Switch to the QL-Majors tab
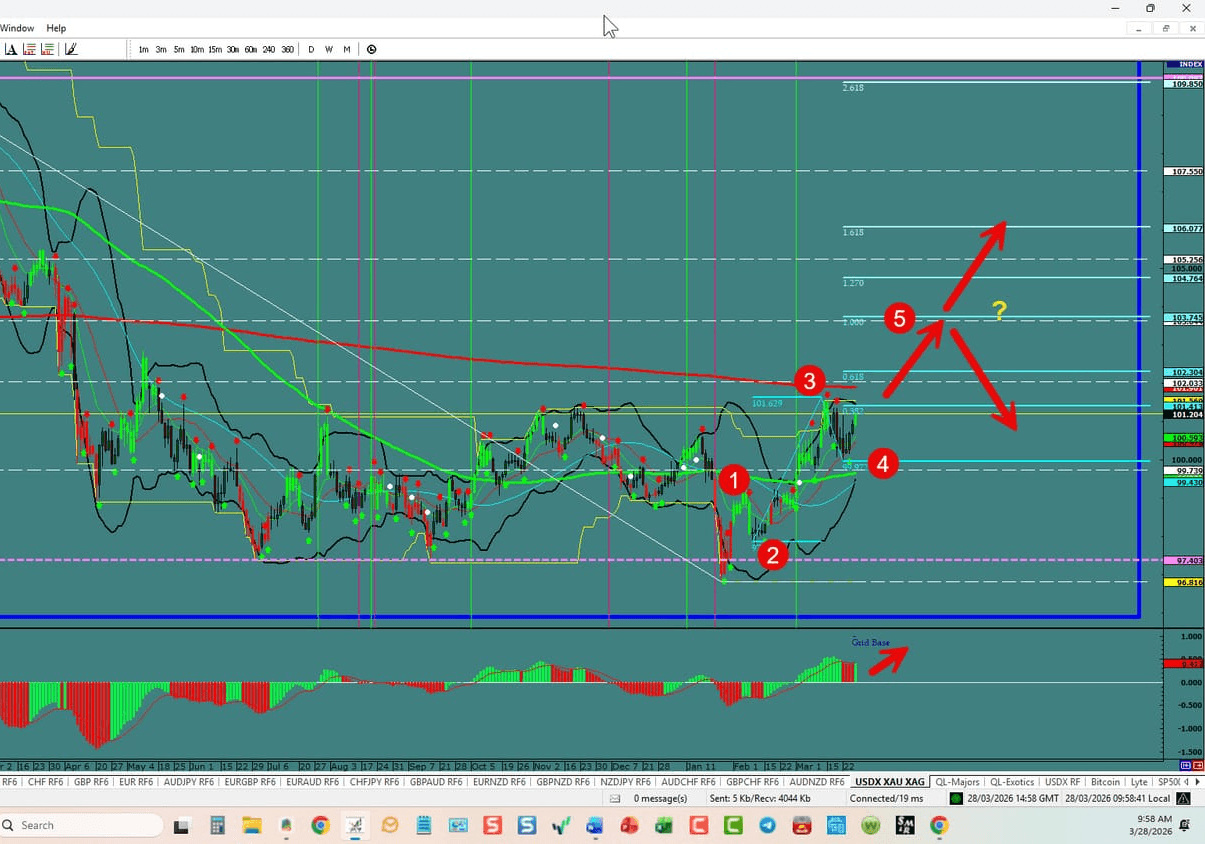Screen dimensions: 1205x844 pos(957,781)
